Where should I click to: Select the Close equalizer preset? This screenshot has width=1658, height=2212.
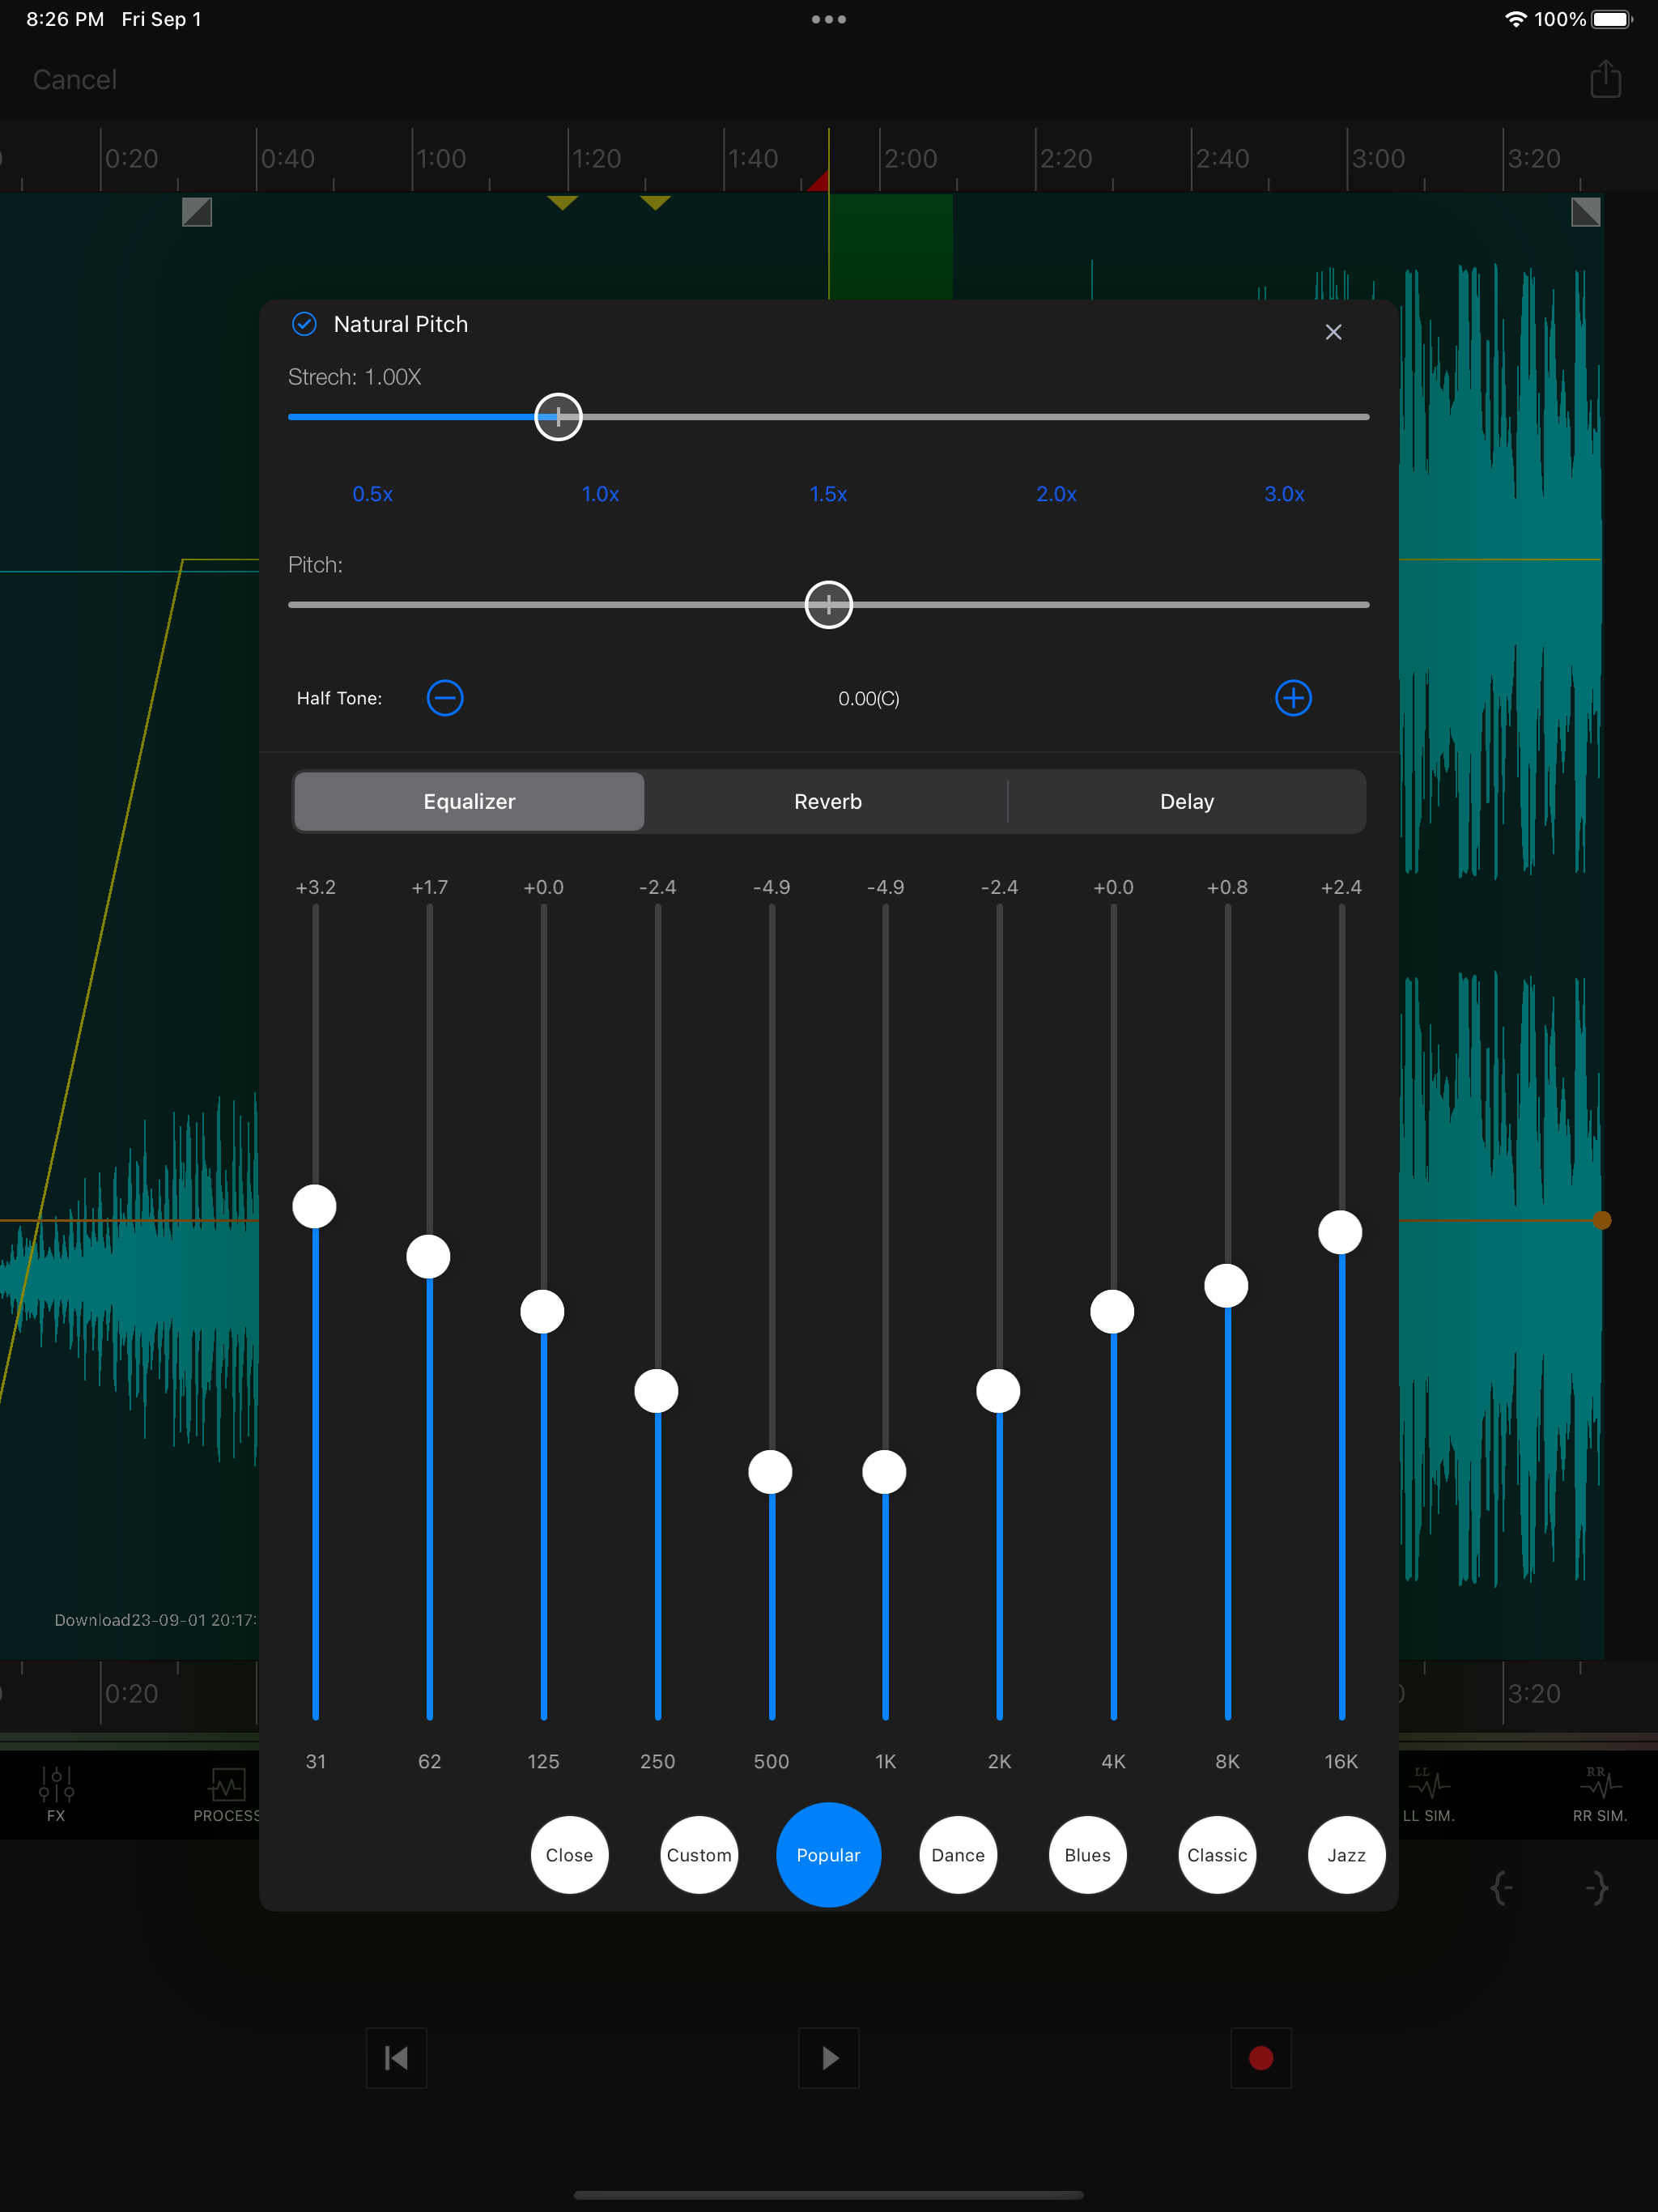coord(569,1855)
